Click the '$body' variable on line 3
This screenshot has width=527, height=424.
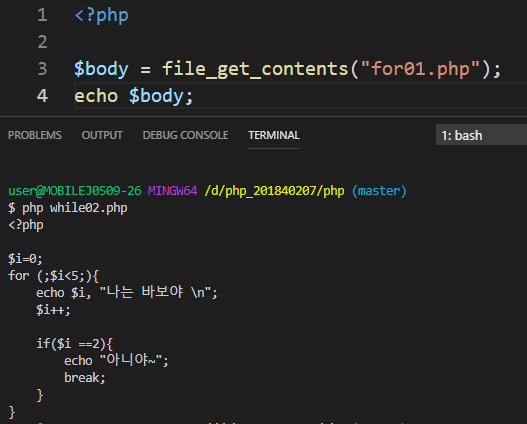[101, 70]
